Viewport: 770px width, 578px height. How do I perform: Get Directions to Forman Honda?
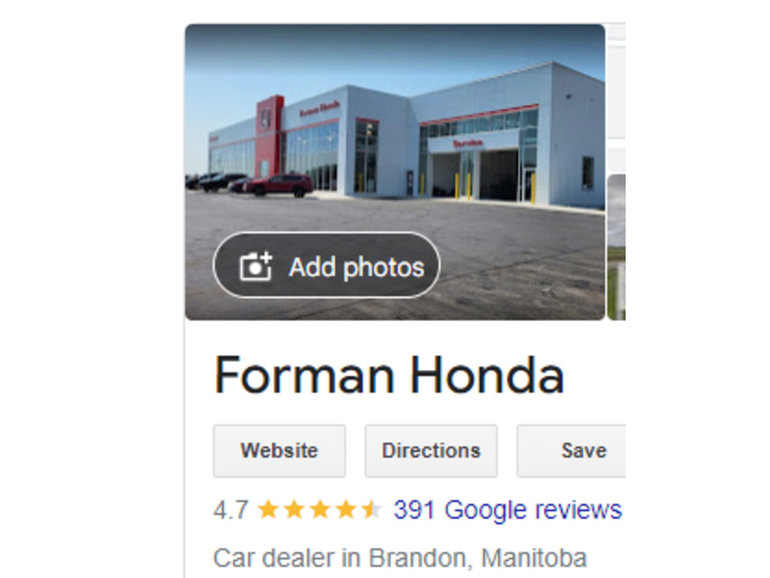point(431,451)
